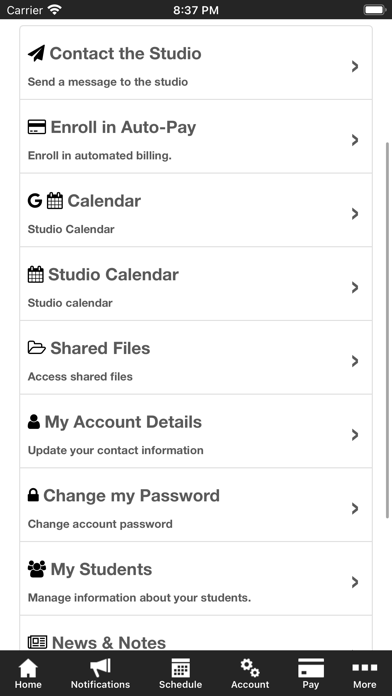
Task: Switch to the Home tab
Action: [28, 674]
